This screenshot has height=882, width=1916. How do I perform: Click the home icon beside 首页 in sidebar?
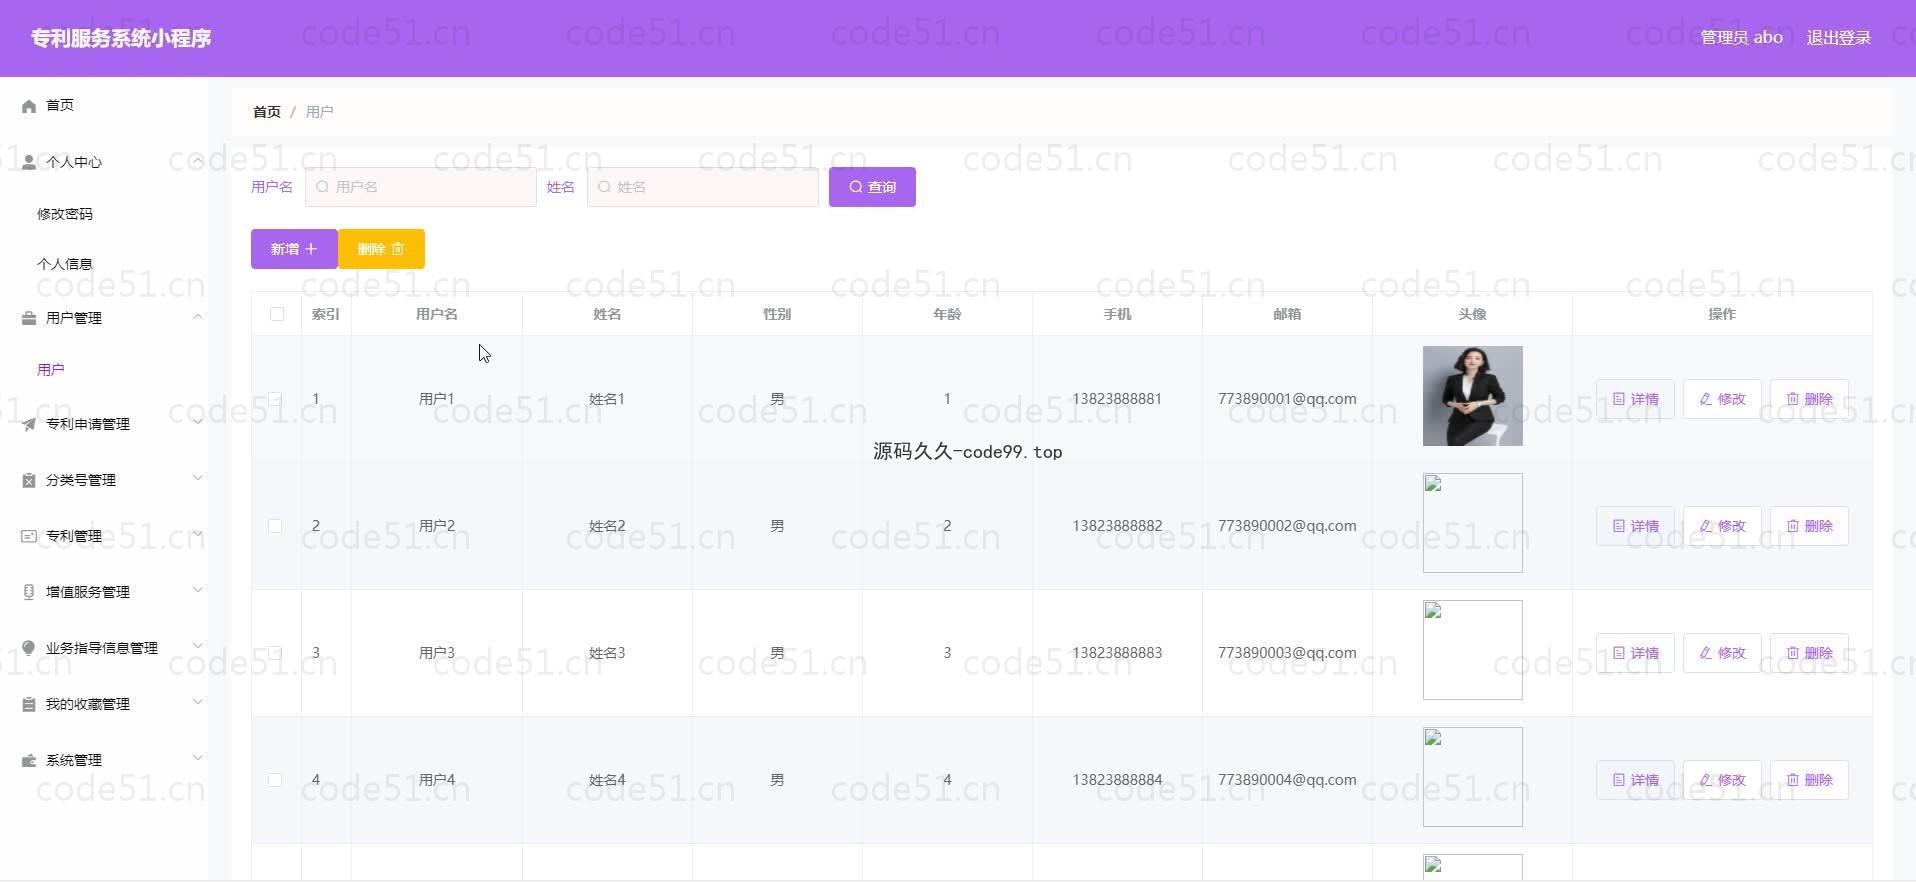click(x=29, y=106)
